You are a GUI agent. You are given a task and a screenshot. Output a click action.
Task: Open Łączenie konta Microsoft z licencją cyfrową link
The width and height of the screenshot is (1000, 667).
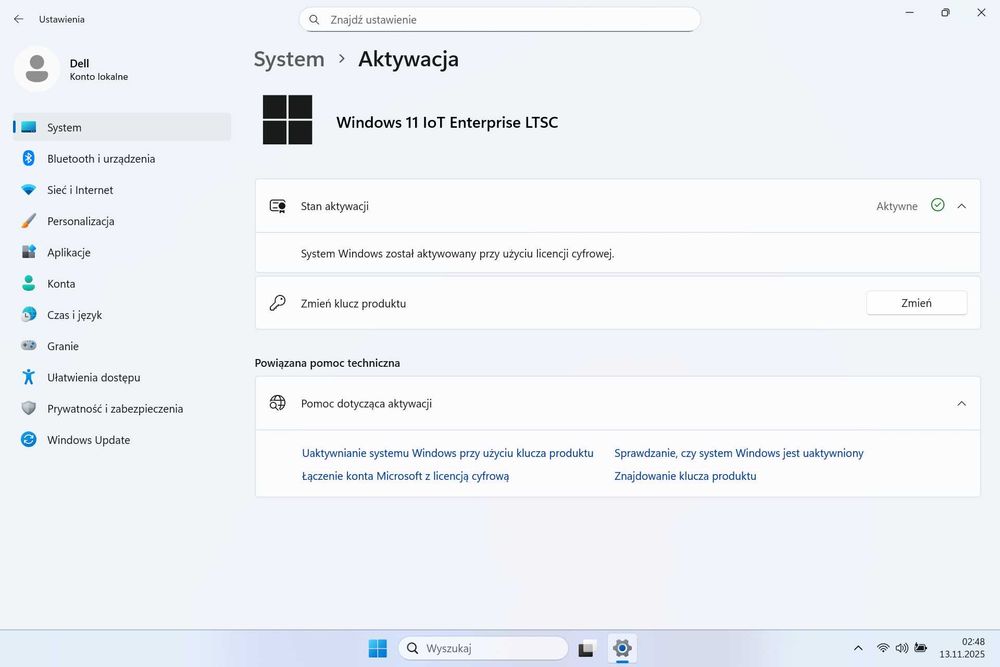pos(406,476)
